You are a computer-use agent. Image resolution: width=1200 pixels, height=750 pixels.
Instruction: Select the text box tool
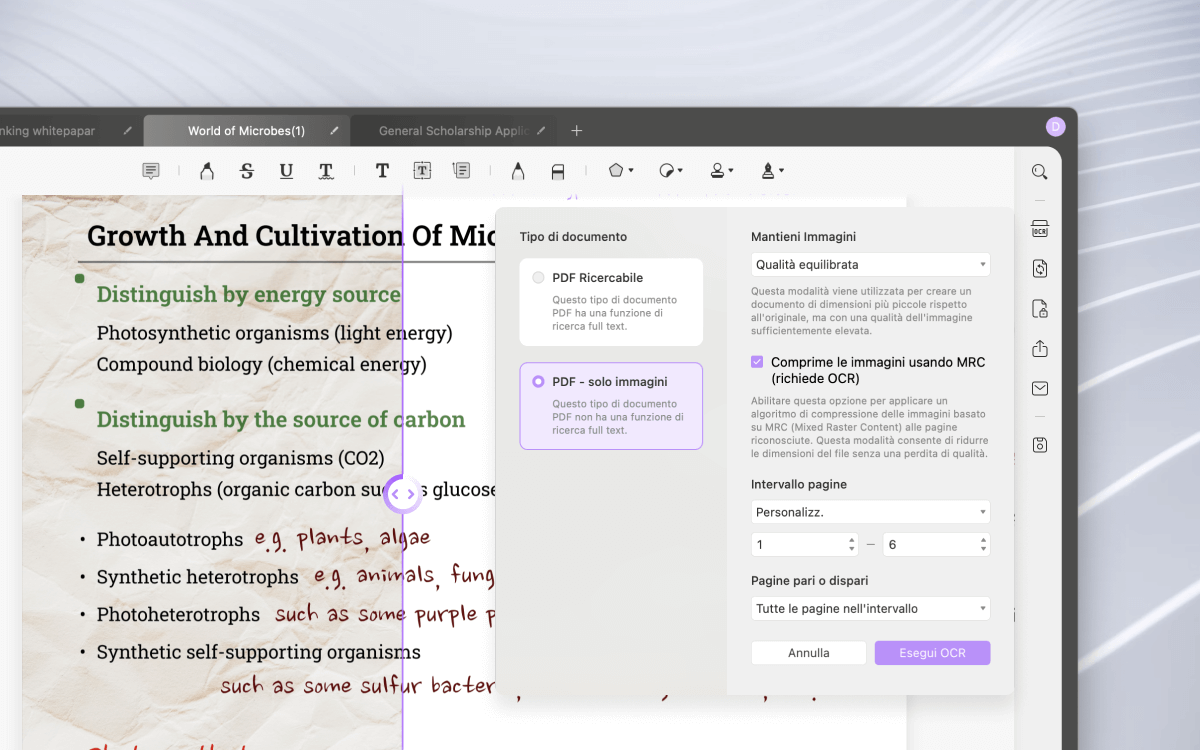pos(422,171)
